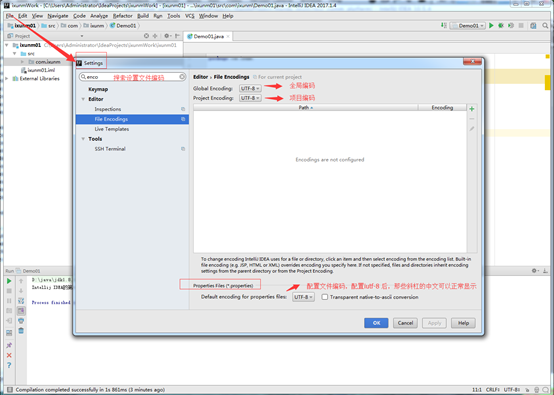Image resolution: width=554 pixels, height=395 pixels.
Task: Open Help from the Settings dialog
Action: [x=463, y=323]
